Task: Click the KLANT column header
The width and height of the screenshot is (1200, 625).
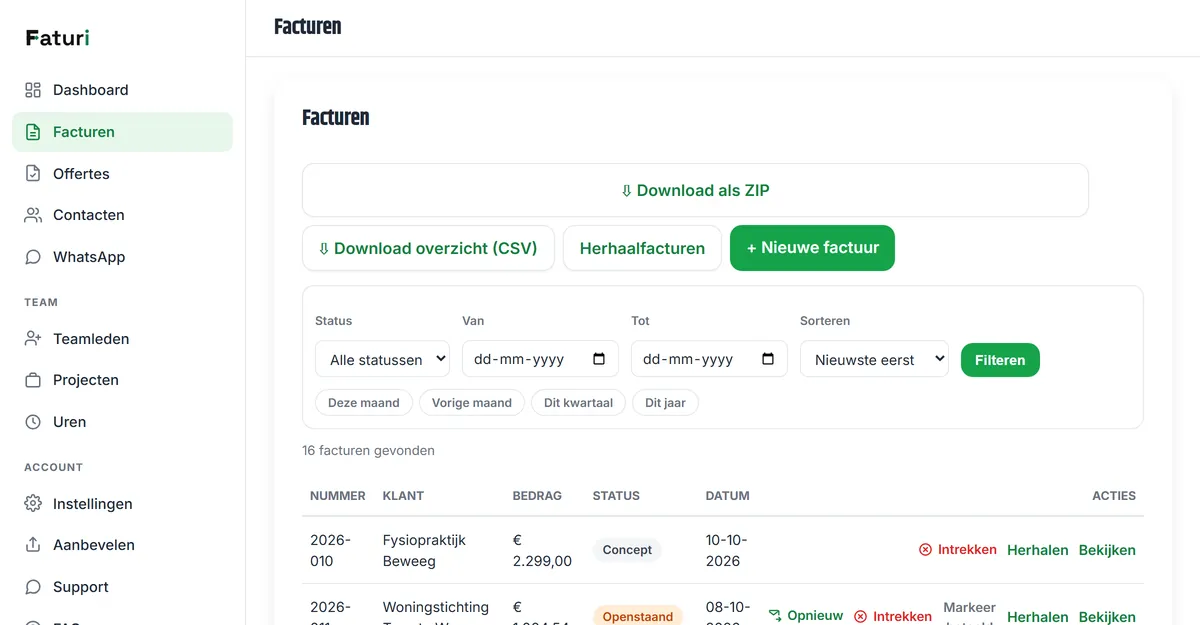Action: (403, 496)
